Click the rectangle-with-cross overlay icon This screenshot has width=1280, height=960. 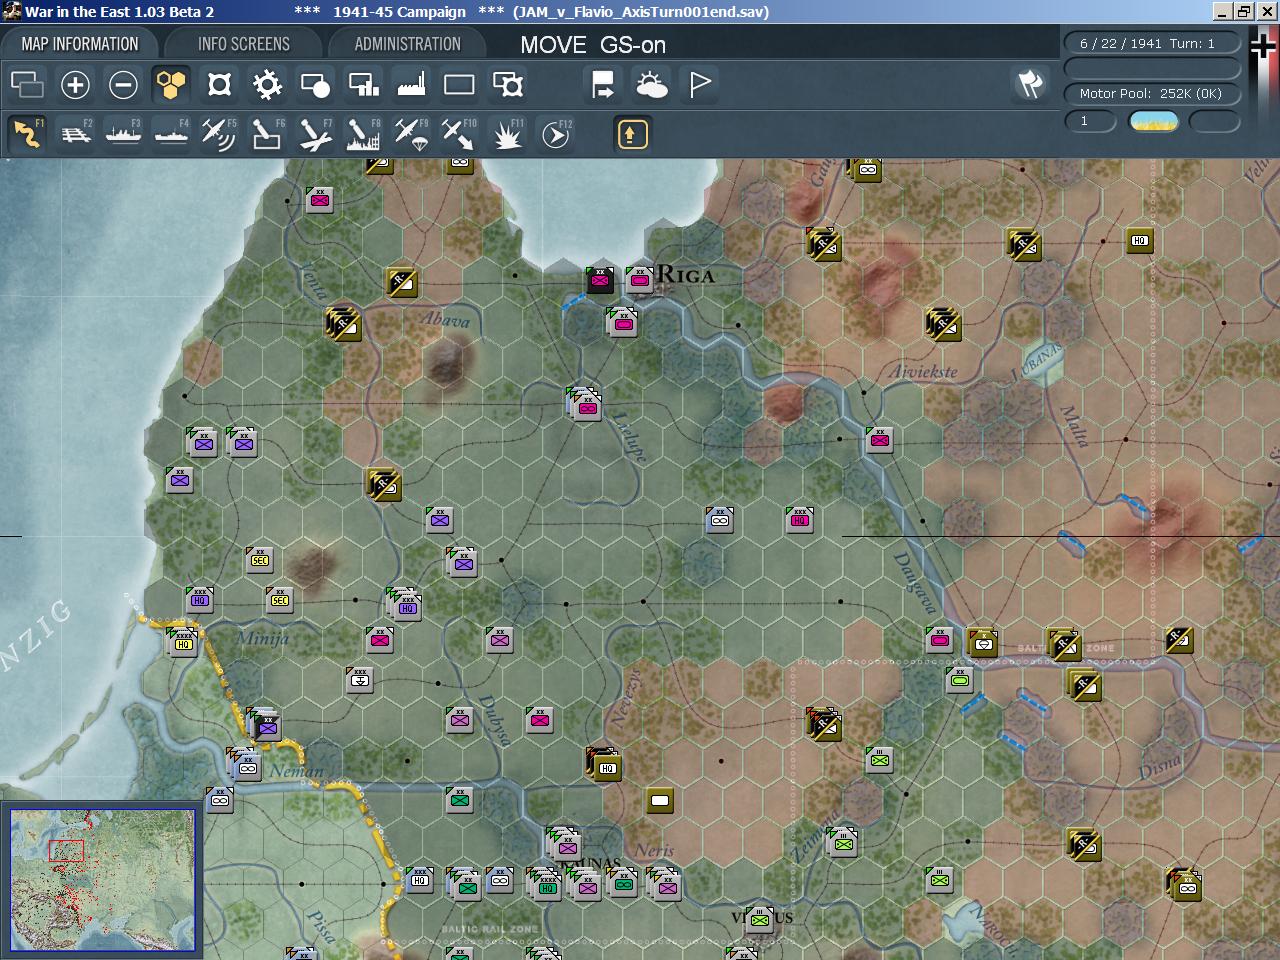(508, 85)
